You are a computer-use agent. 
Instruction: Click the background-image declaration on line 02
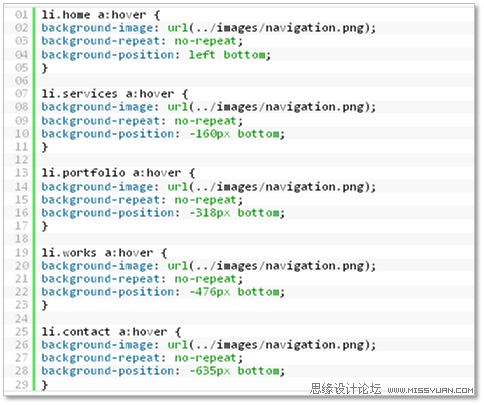[209, 28]
